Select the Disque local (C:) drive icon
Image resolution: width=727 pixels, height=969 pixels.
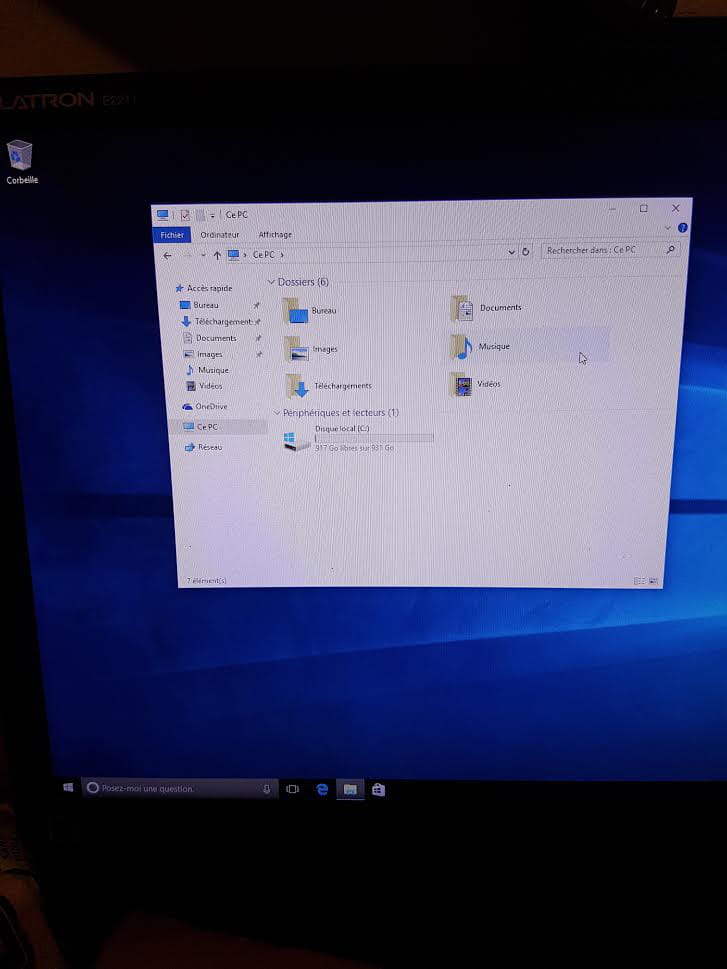point(297,441)
